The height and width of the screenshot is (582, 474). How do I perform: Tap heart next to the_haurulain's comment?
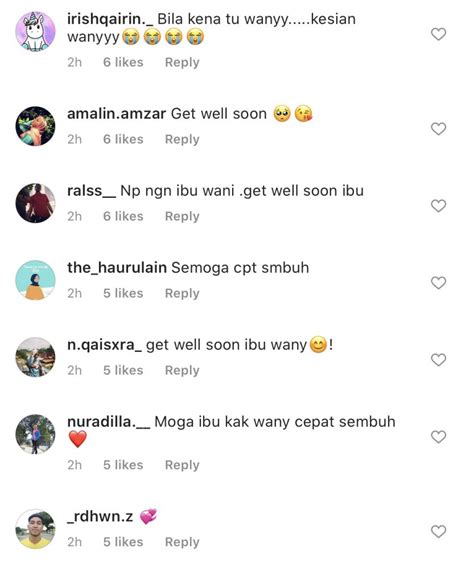[x=438, y=283]
